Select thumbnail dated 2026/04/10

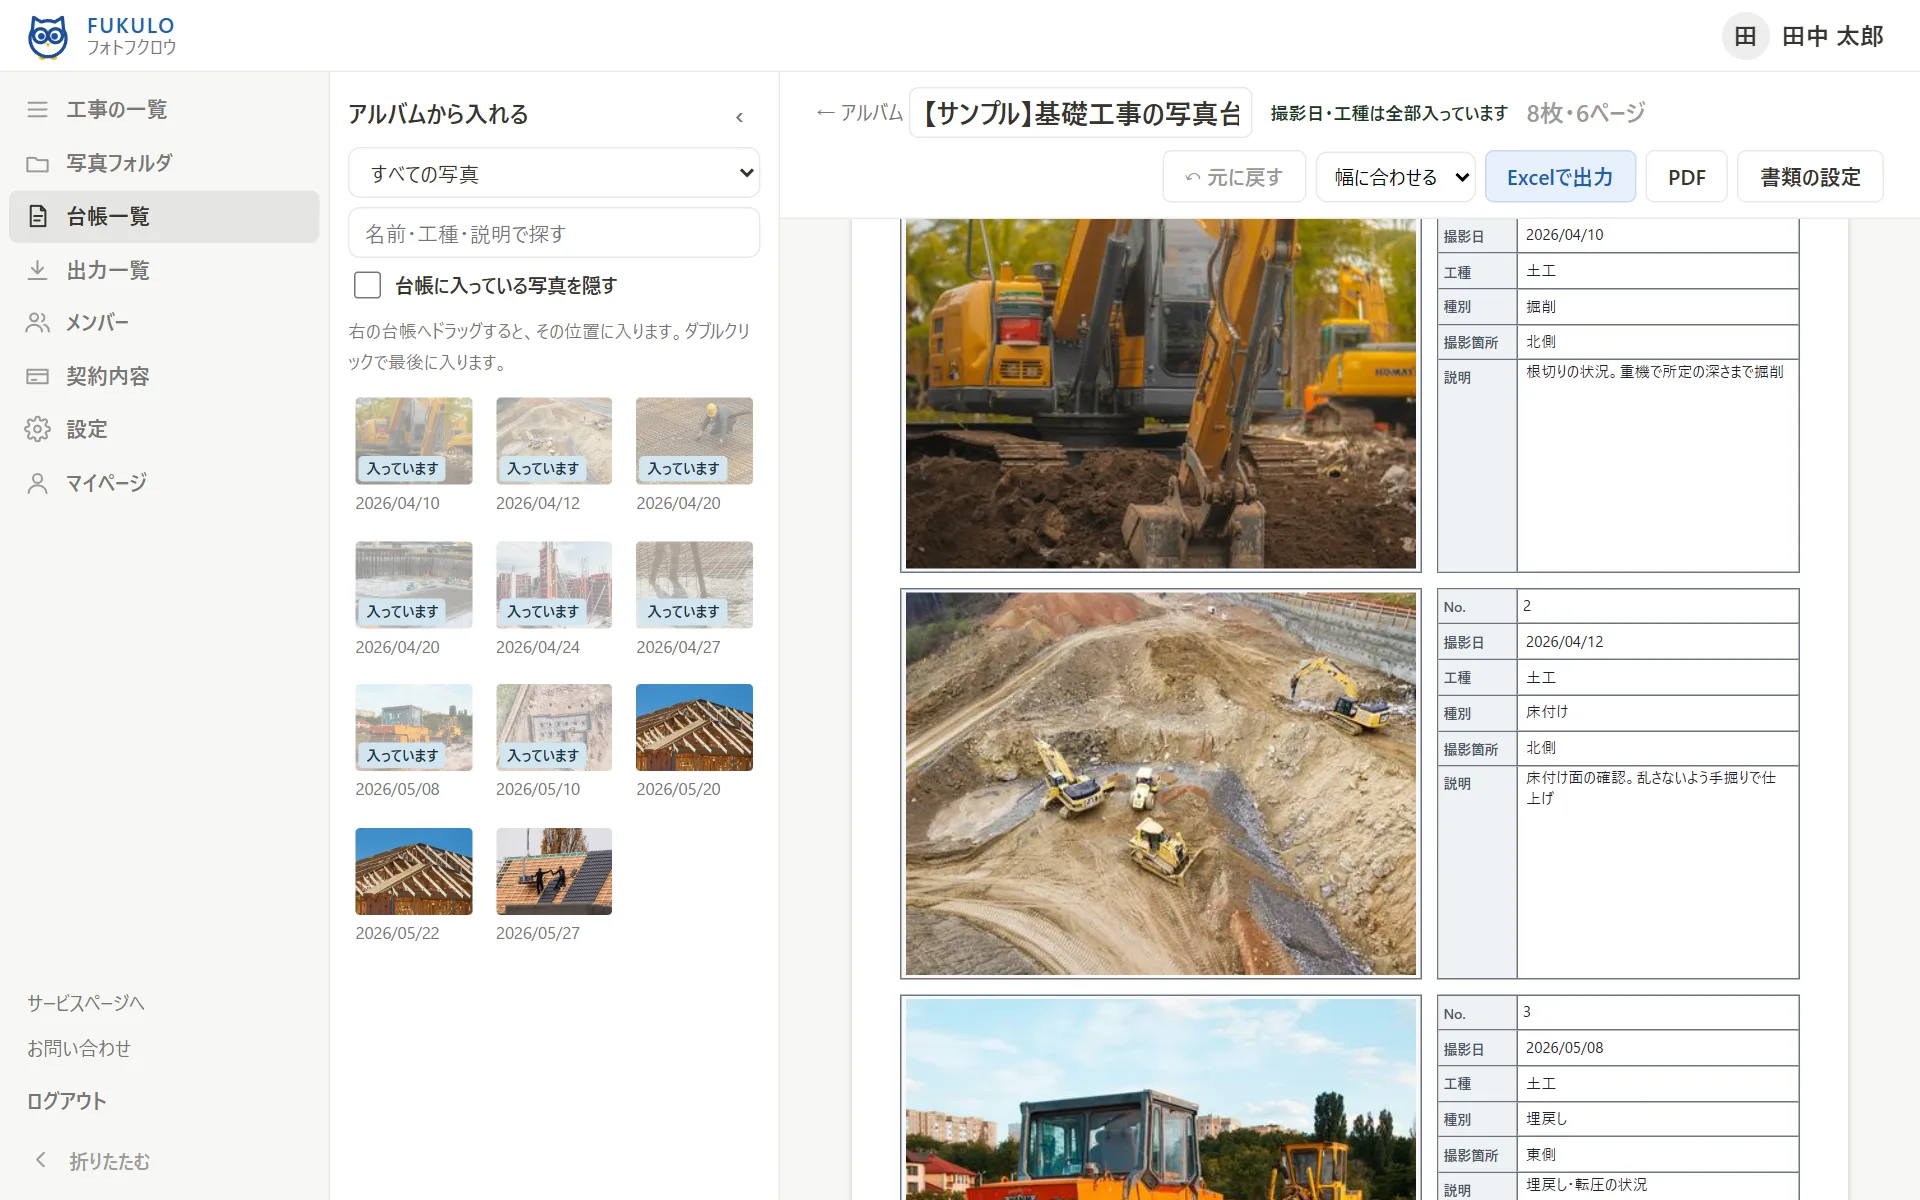(414, 441)
